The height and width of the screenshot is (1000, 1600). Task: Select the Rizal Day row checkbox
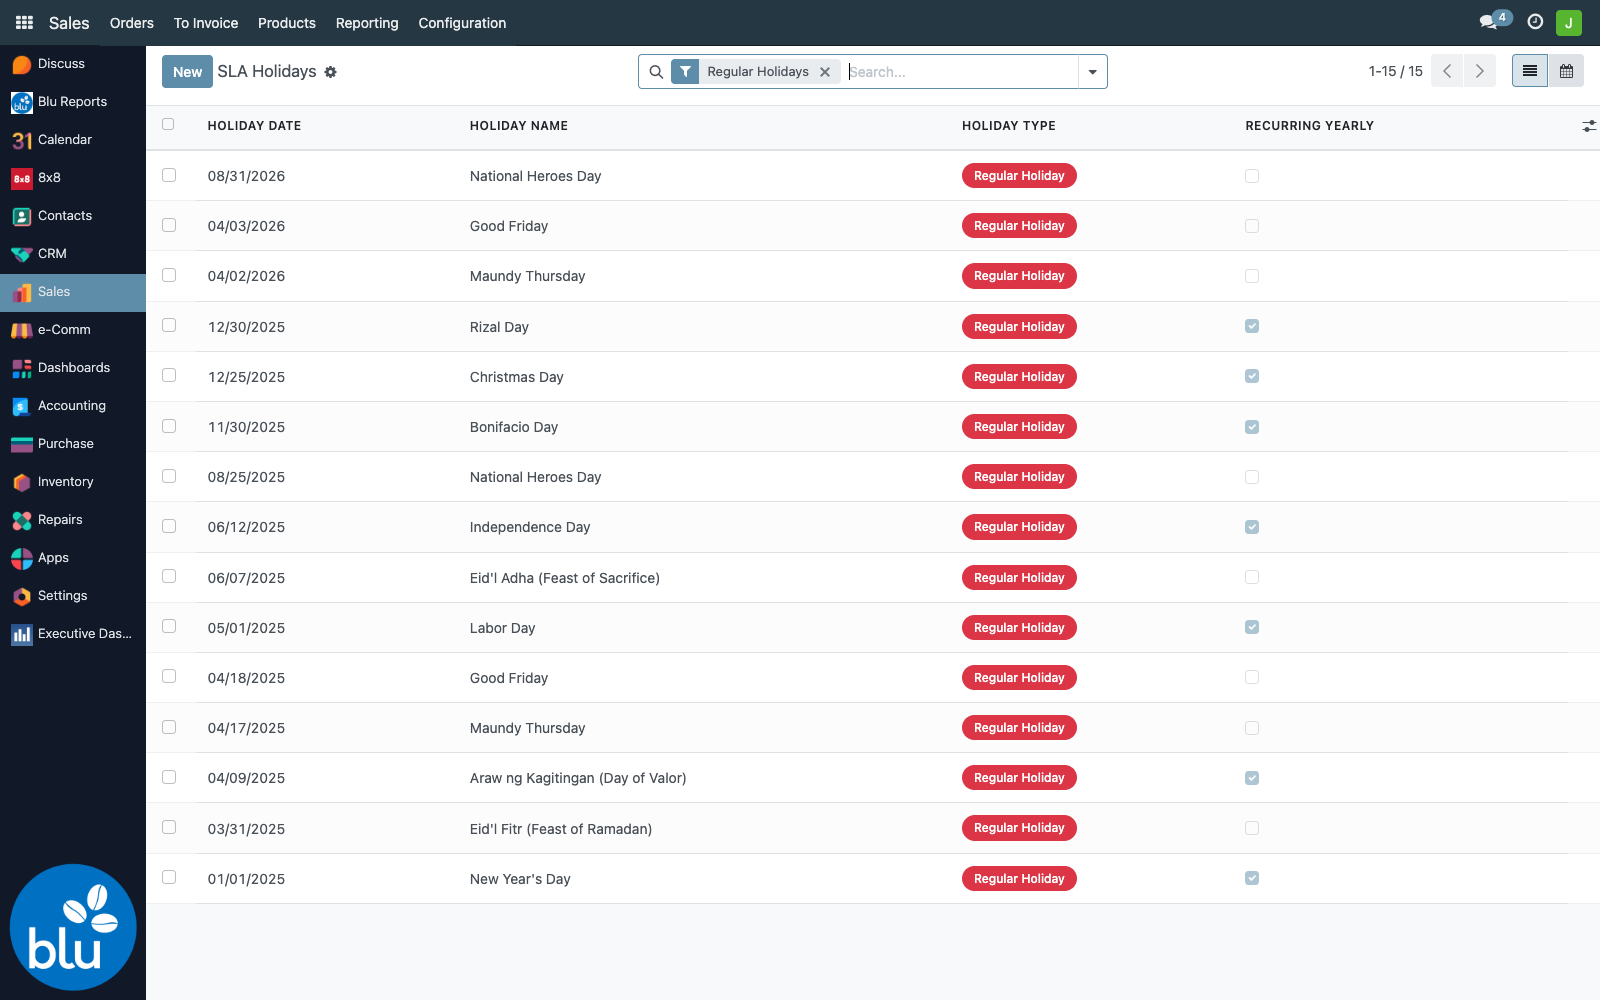tap(169, 325)
